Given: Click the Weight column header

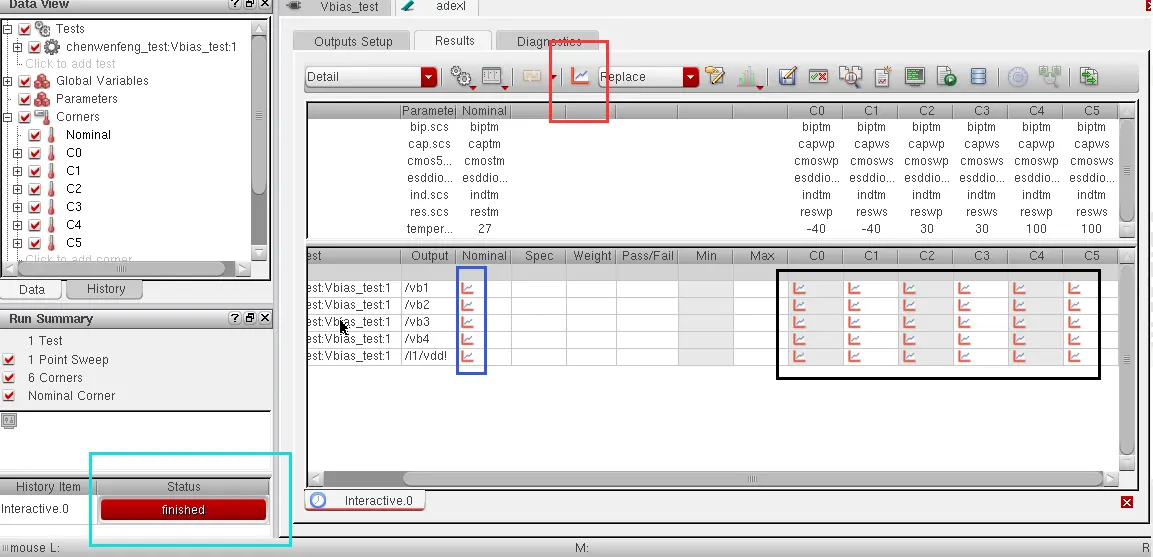Looking at the screenshot, I should (x=592, y=256).
